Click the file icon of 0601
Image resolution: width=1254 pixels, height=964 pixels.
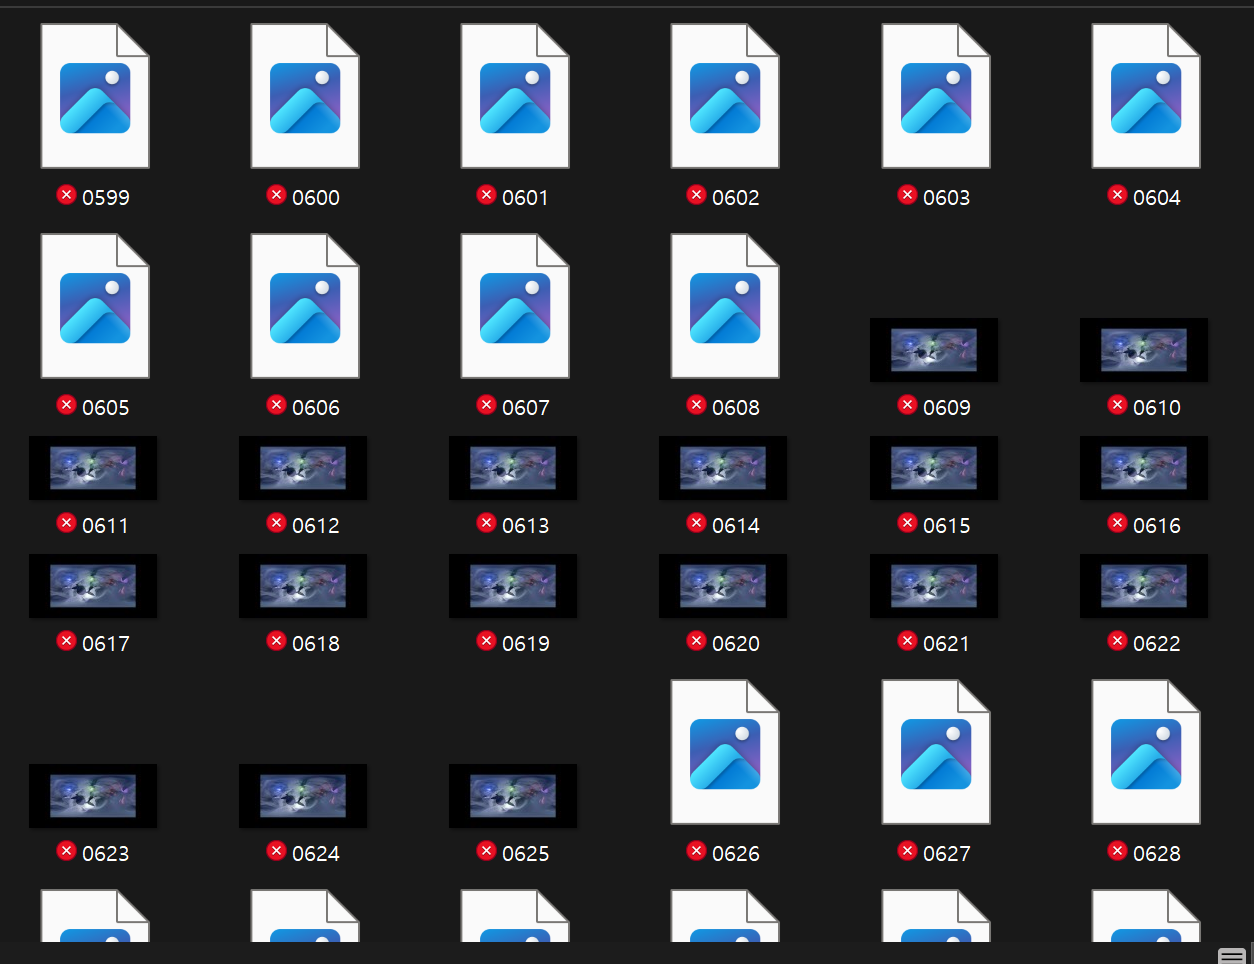[515, 96]
